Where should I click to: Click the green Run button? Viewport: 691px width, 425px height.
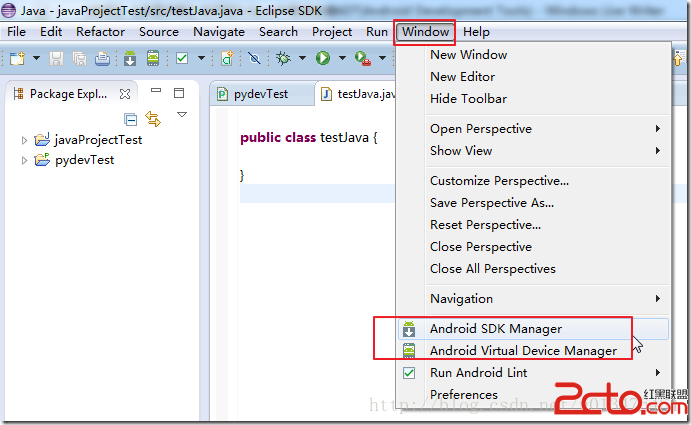tap(323, 58)
